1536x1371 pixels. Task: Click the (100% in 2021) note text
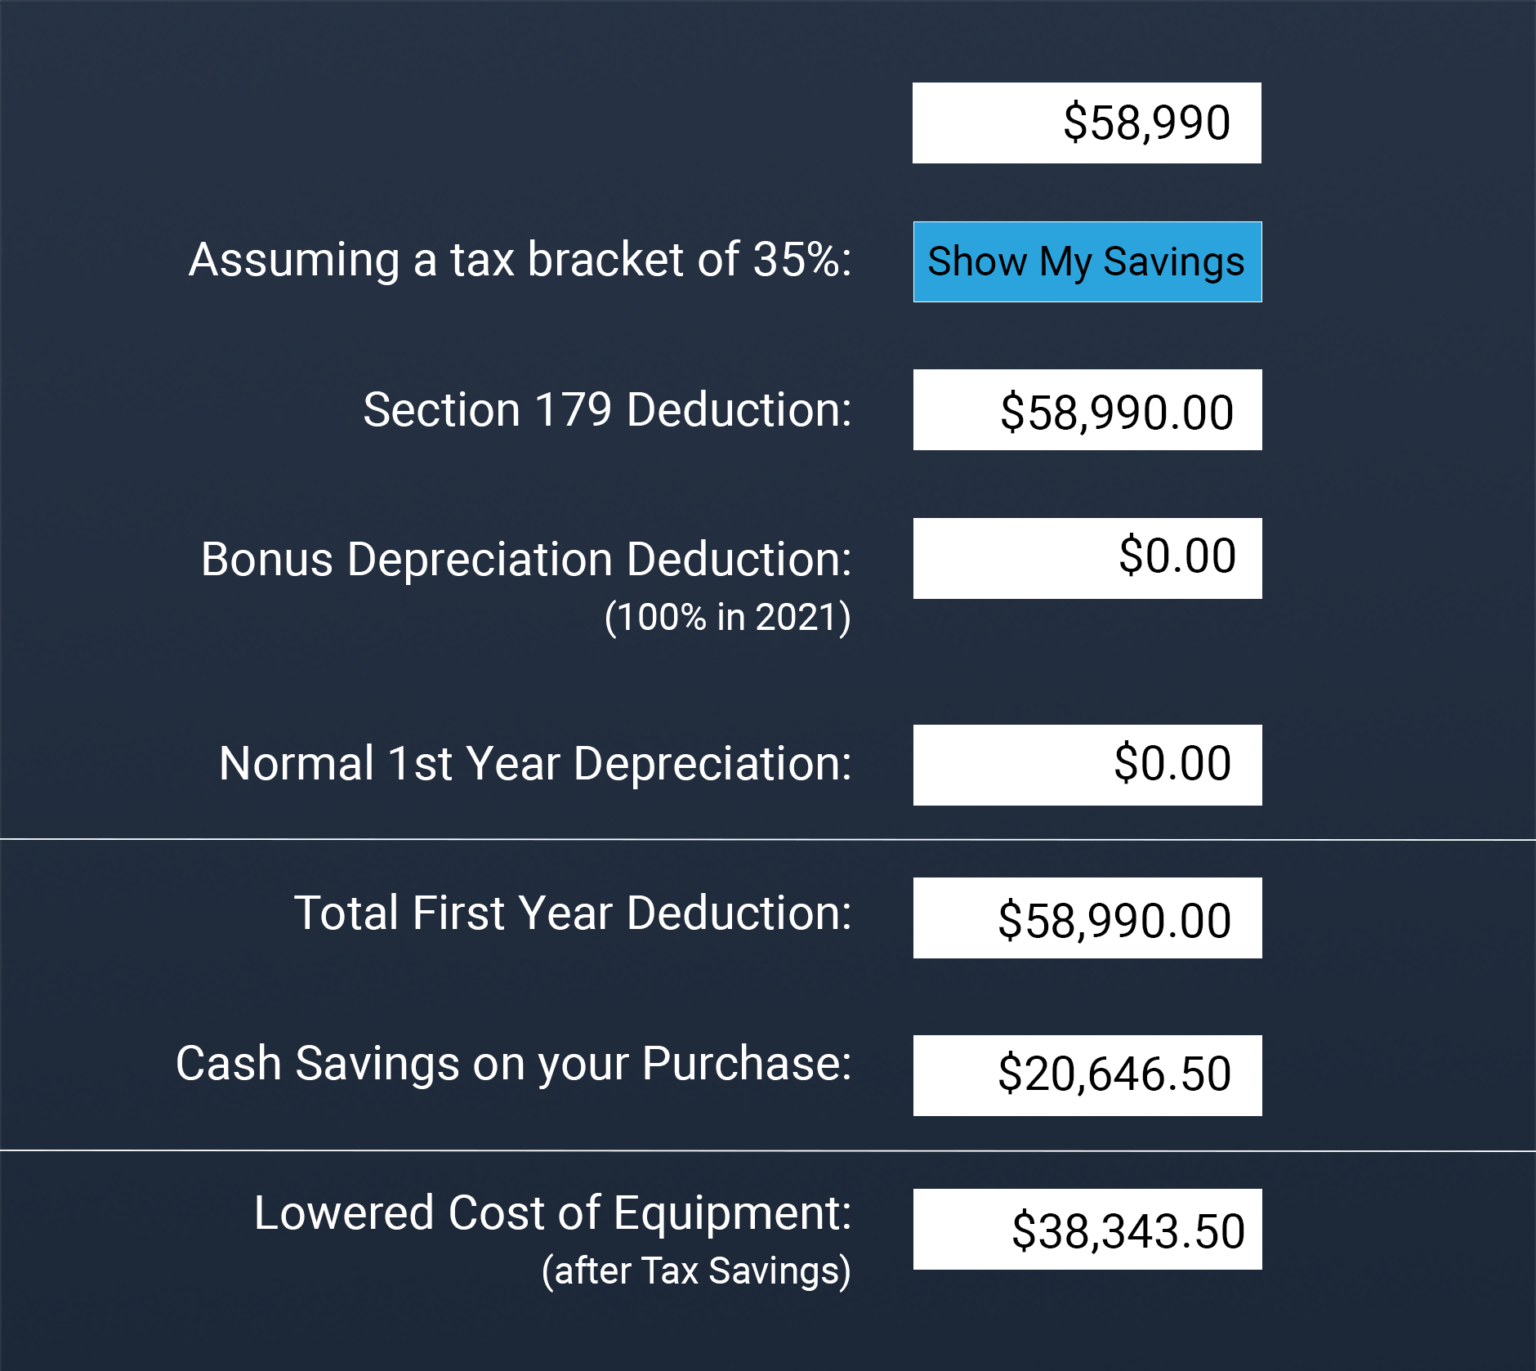click(727, 617)
